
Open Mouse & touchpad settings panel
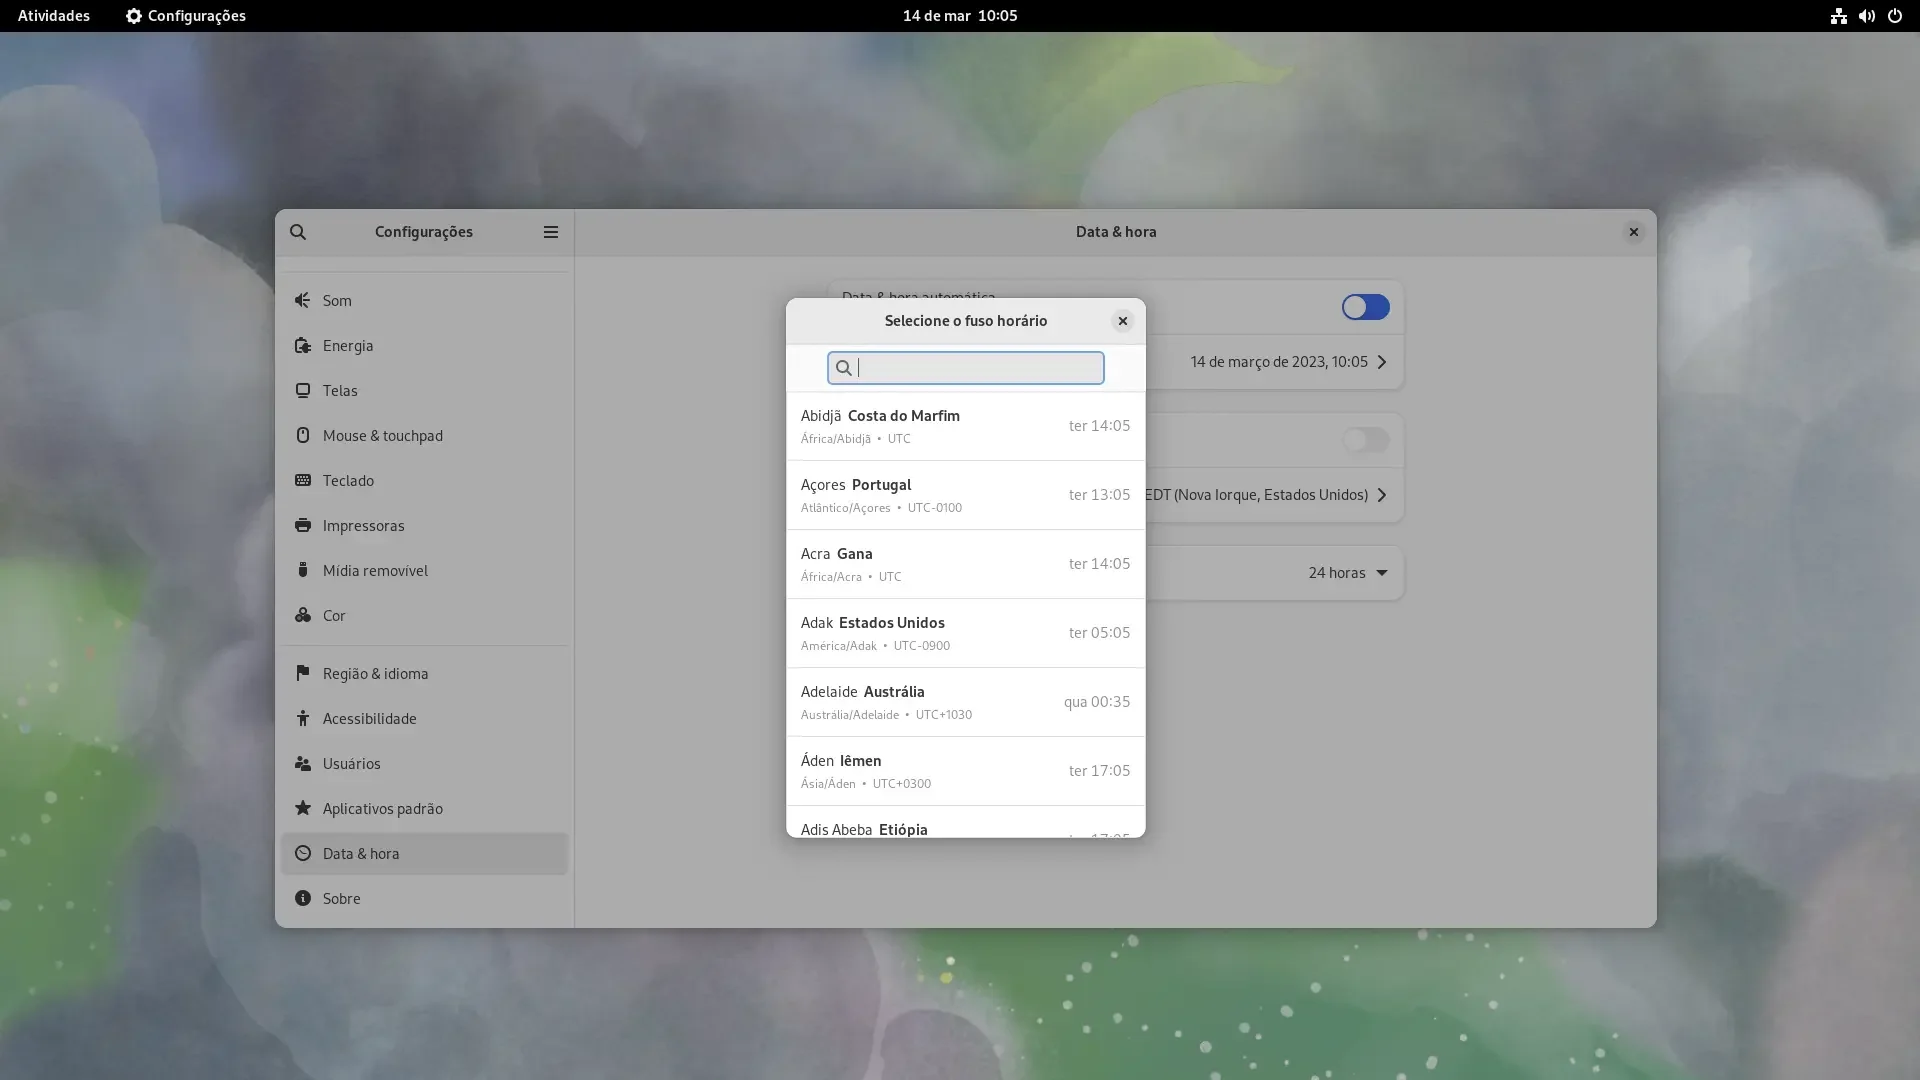click(x=424, y=436)
